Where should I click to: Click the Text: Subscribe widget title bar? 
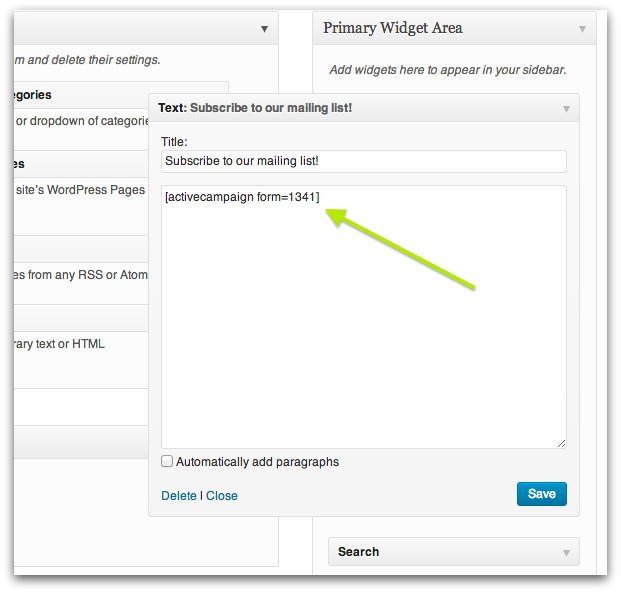tap(364, 108)
